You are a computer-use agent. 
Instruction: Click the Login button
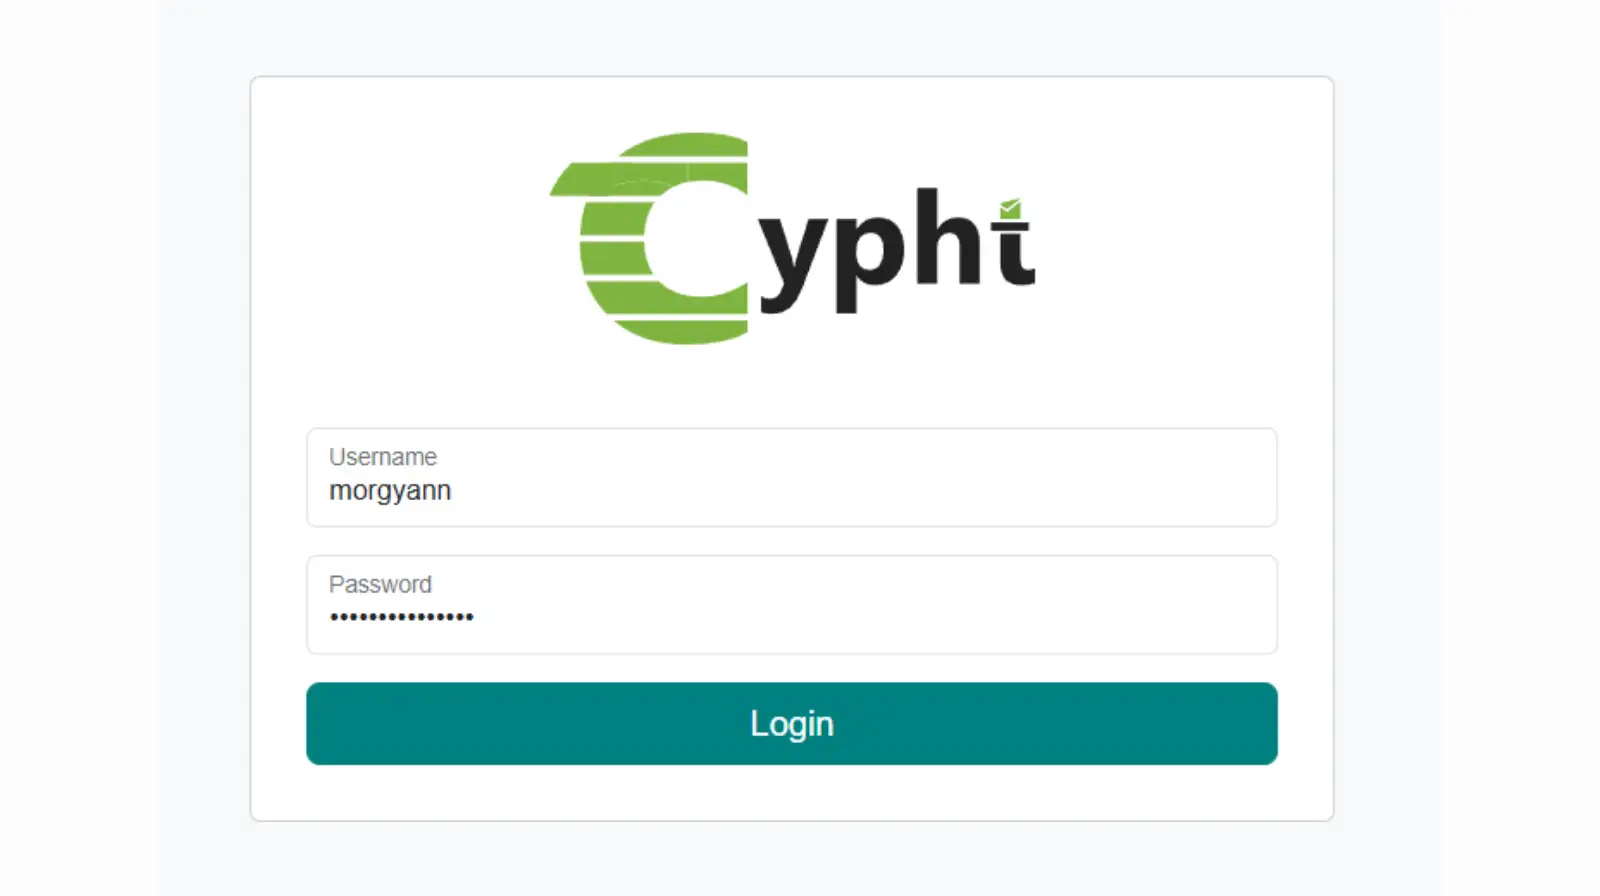coord(792,724)
